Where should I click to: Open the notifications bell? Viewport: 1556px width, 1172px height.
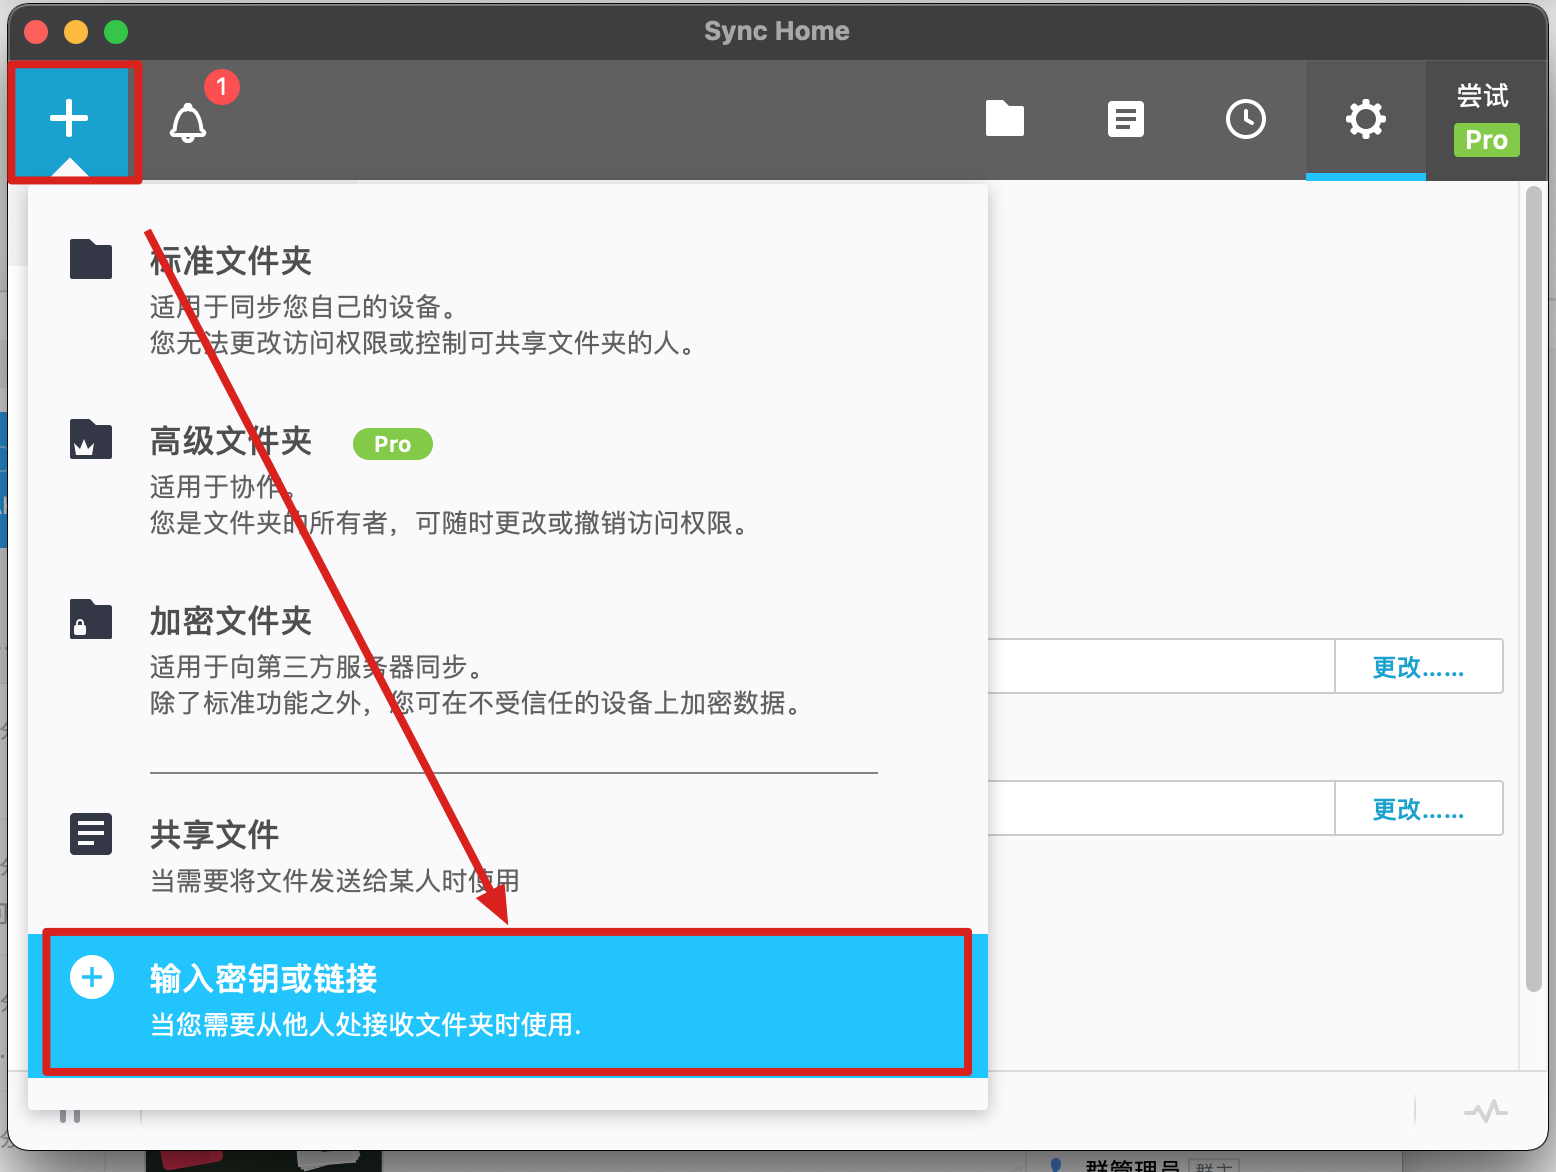(188, 122)
